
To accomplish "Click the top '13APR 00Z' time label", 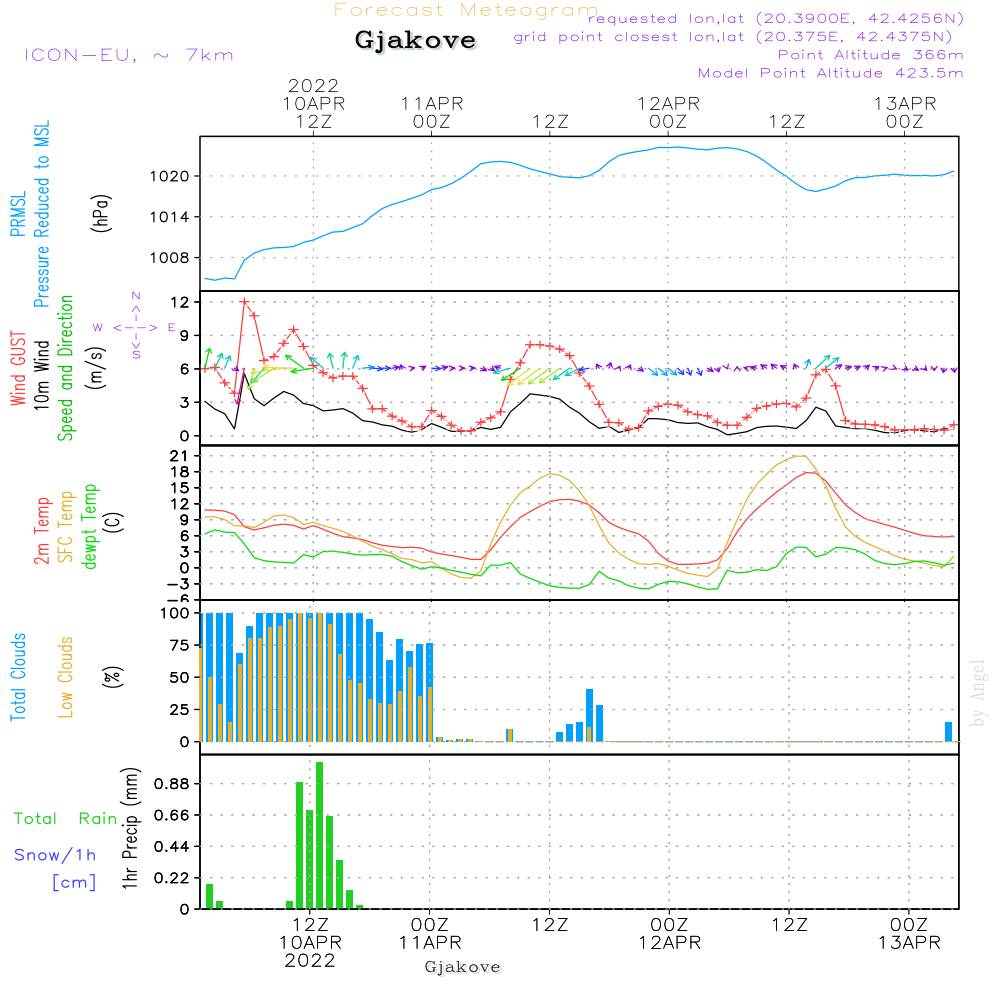I will coord(905,113).
